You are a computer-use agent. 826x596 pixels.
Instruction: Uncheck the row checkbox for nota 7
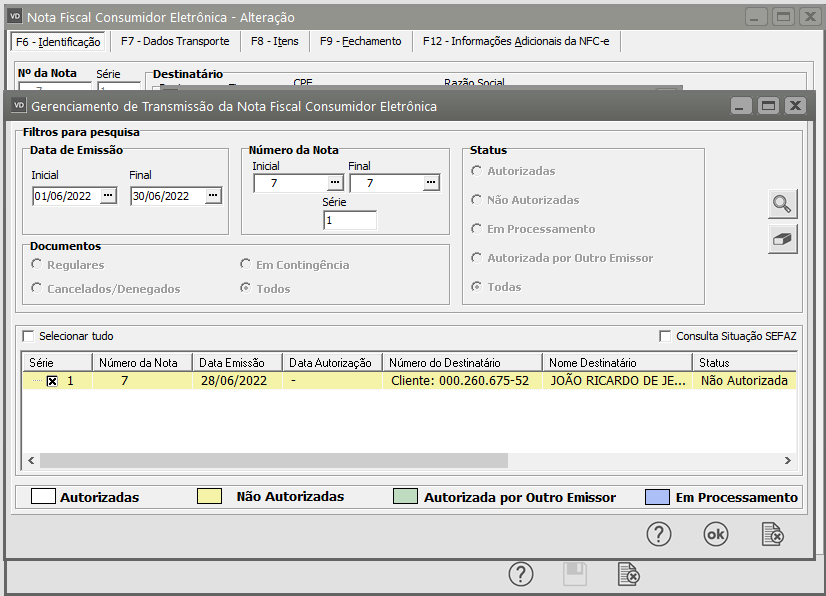click(x=52, y=381)
